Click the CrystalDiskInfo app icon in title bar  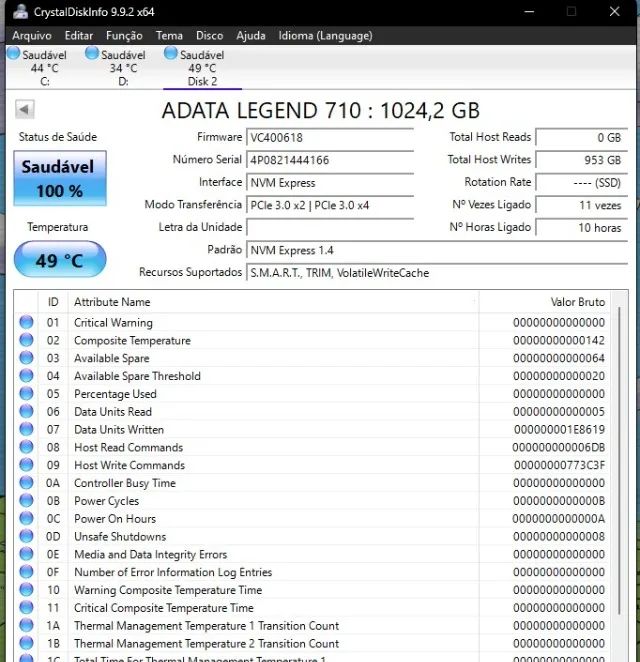[20, 11]
